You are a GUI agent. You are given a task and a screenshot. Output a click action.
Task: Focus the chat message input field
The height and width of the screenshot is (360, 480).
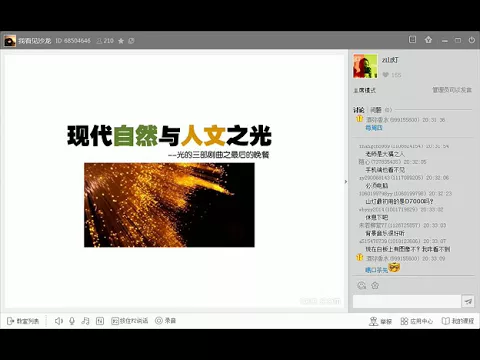(x=407, y=301)
